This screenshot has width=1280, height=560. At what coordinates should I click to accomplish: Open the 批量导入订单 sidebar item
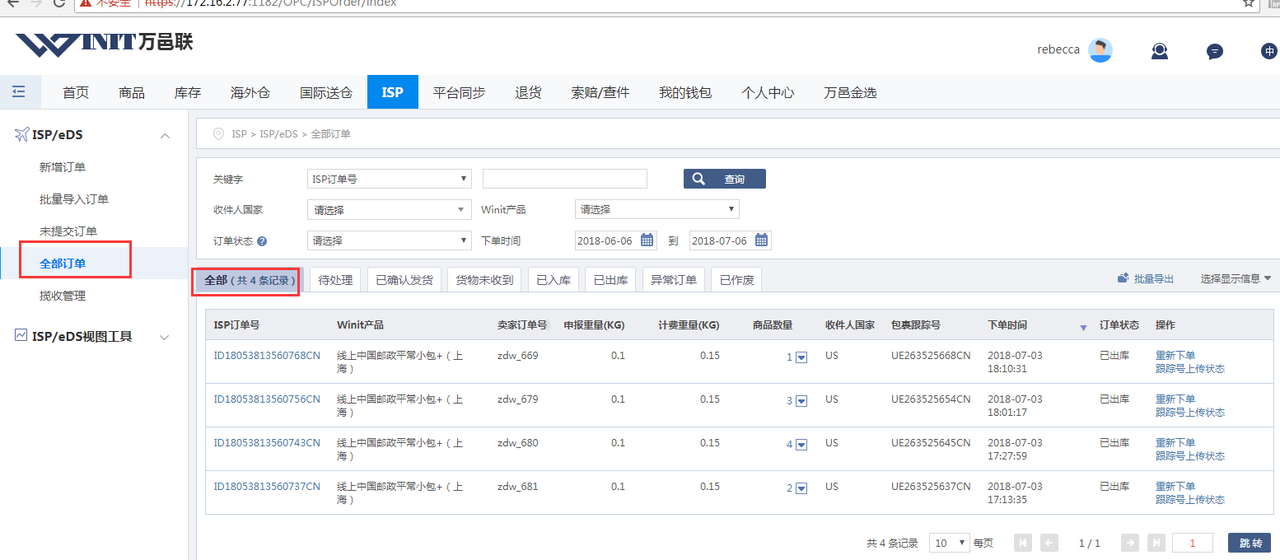point(74,199)
